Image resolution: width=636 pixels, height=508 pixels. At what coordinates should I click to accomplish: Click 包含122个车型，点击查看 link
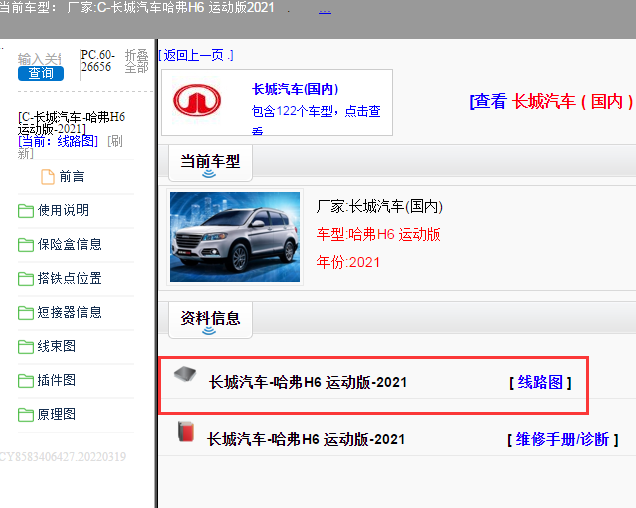click(316, 118)
